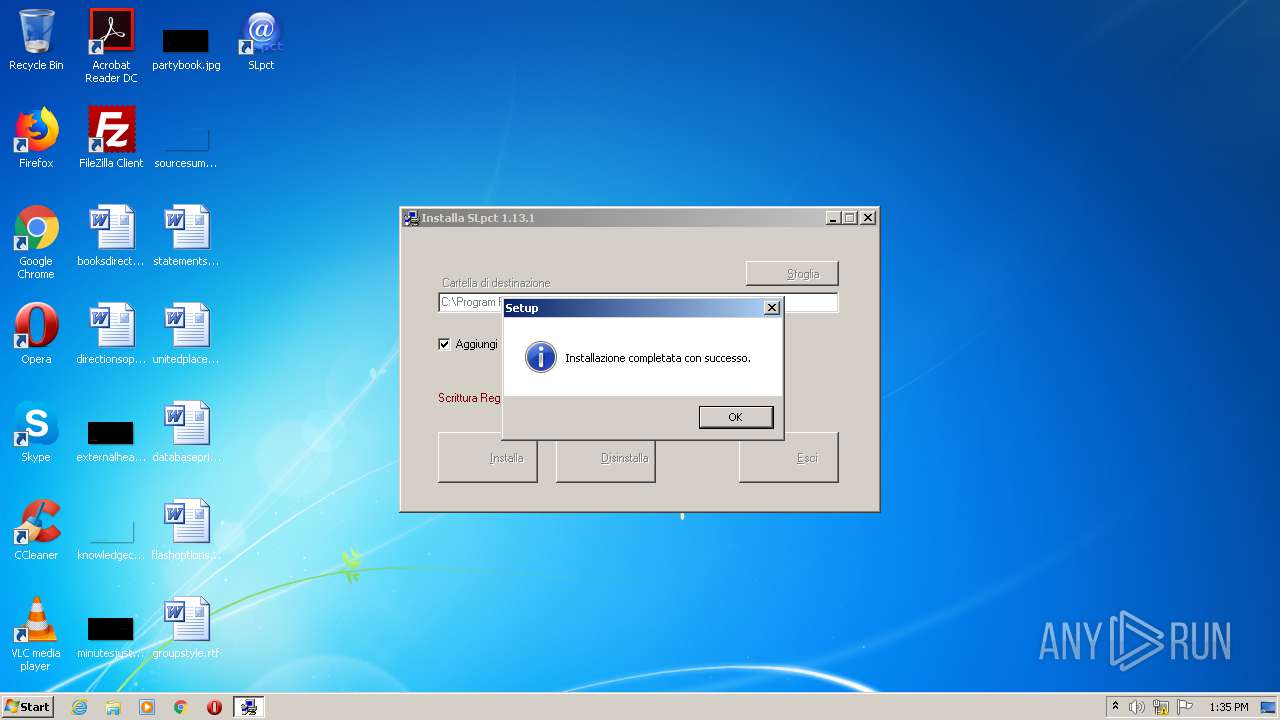The image size is (1280, 720).
Task: Open the Recycle Bin desktop icon
Action: [36, 40]
